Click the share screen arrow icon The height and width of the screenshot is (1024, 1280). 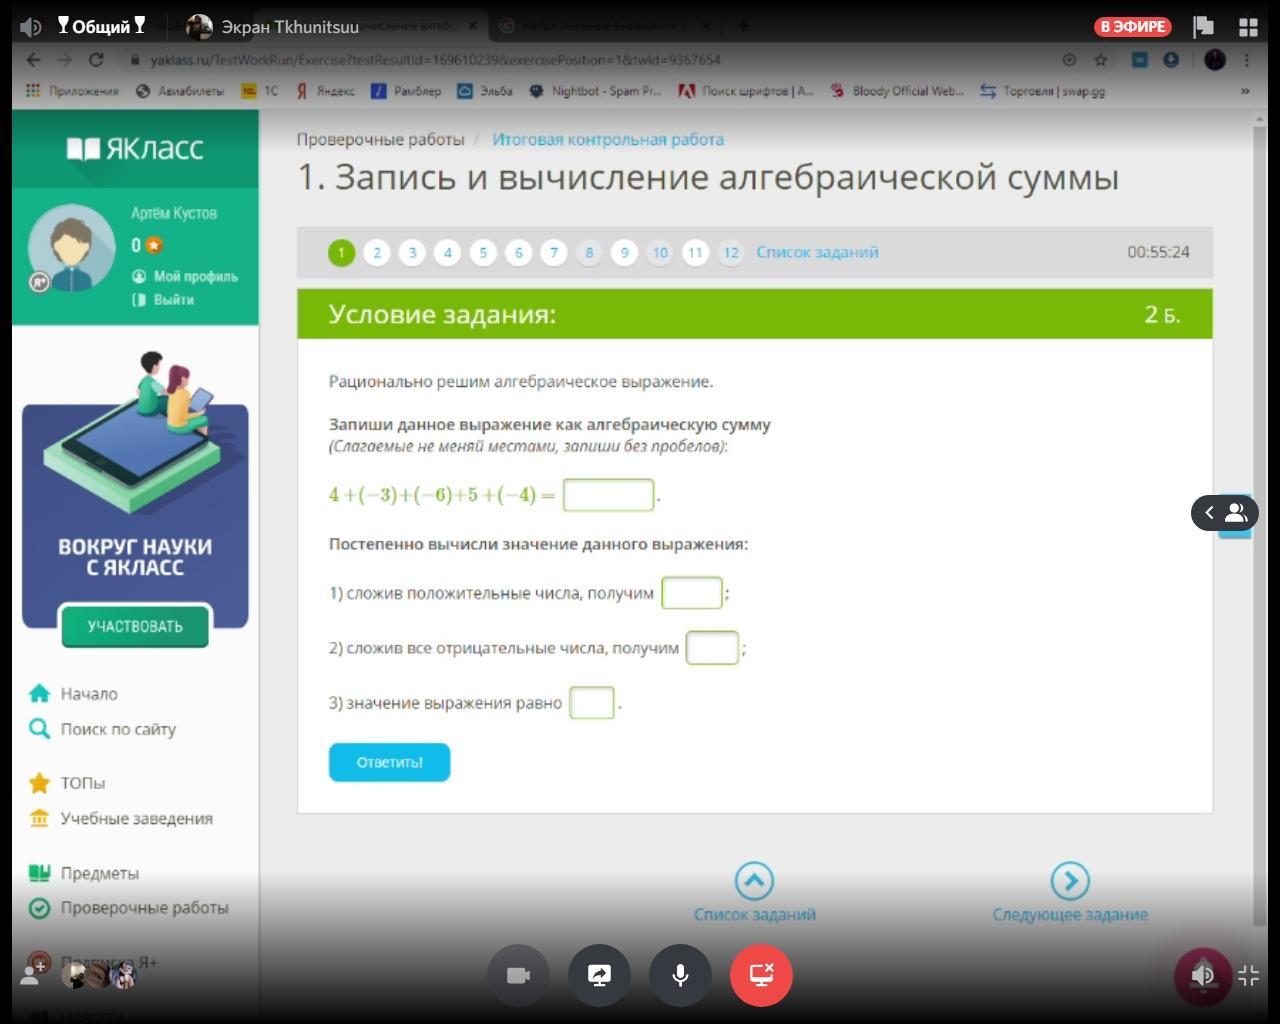[x=599, y=975]
